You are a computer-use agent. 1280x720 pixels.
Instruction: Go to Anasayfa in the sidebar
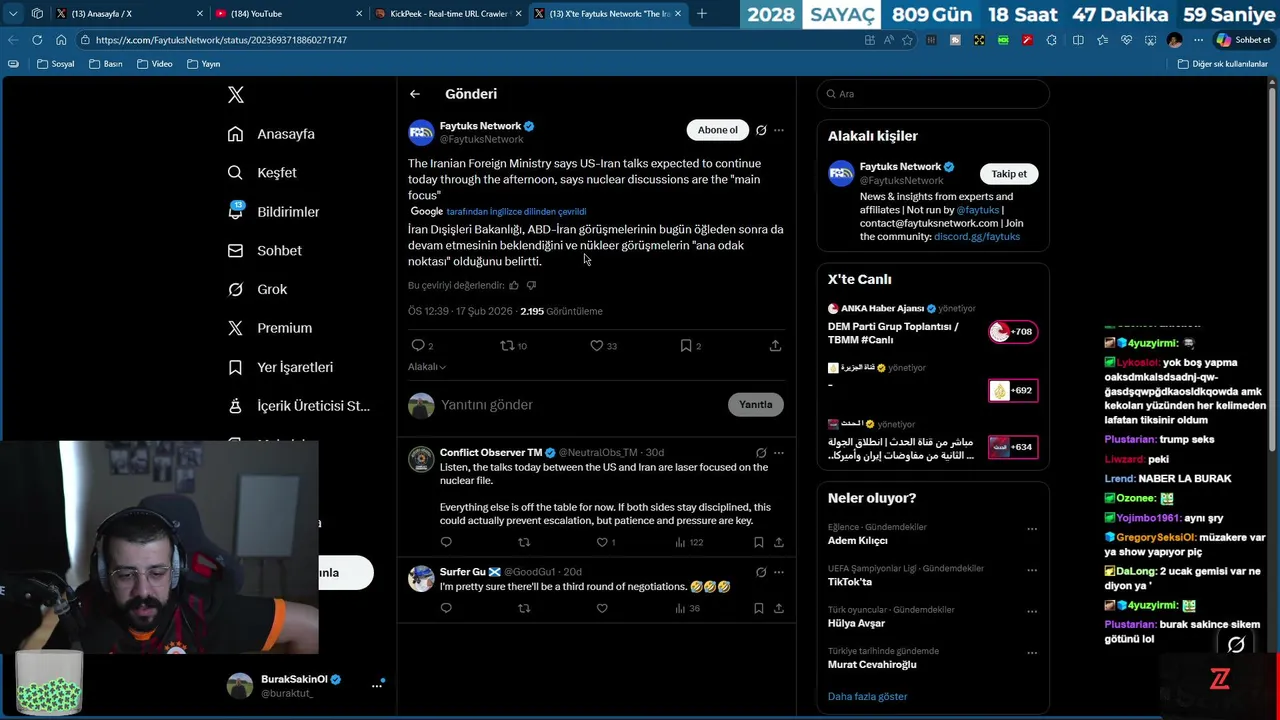click(x=271, y=134)
